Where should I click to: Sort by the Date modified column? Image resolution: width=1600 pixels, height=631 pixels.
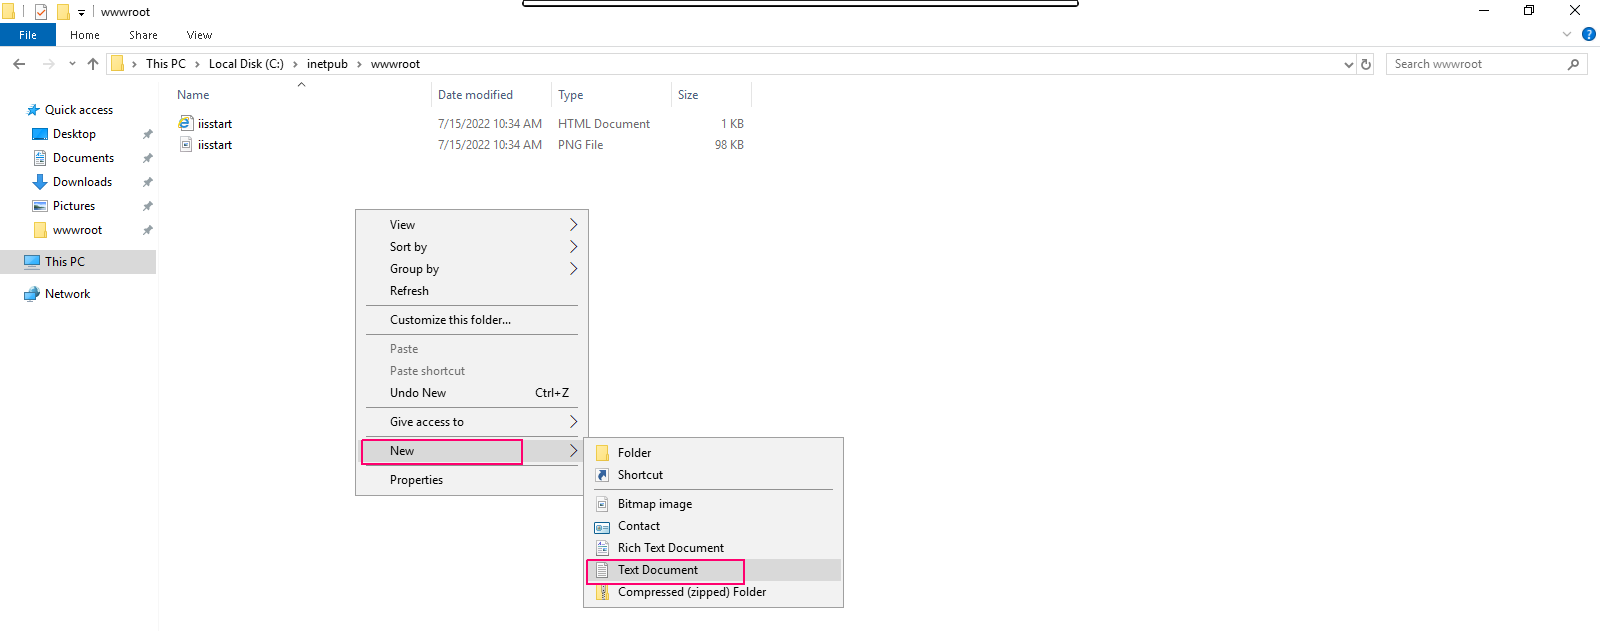[x=475, y=95]
